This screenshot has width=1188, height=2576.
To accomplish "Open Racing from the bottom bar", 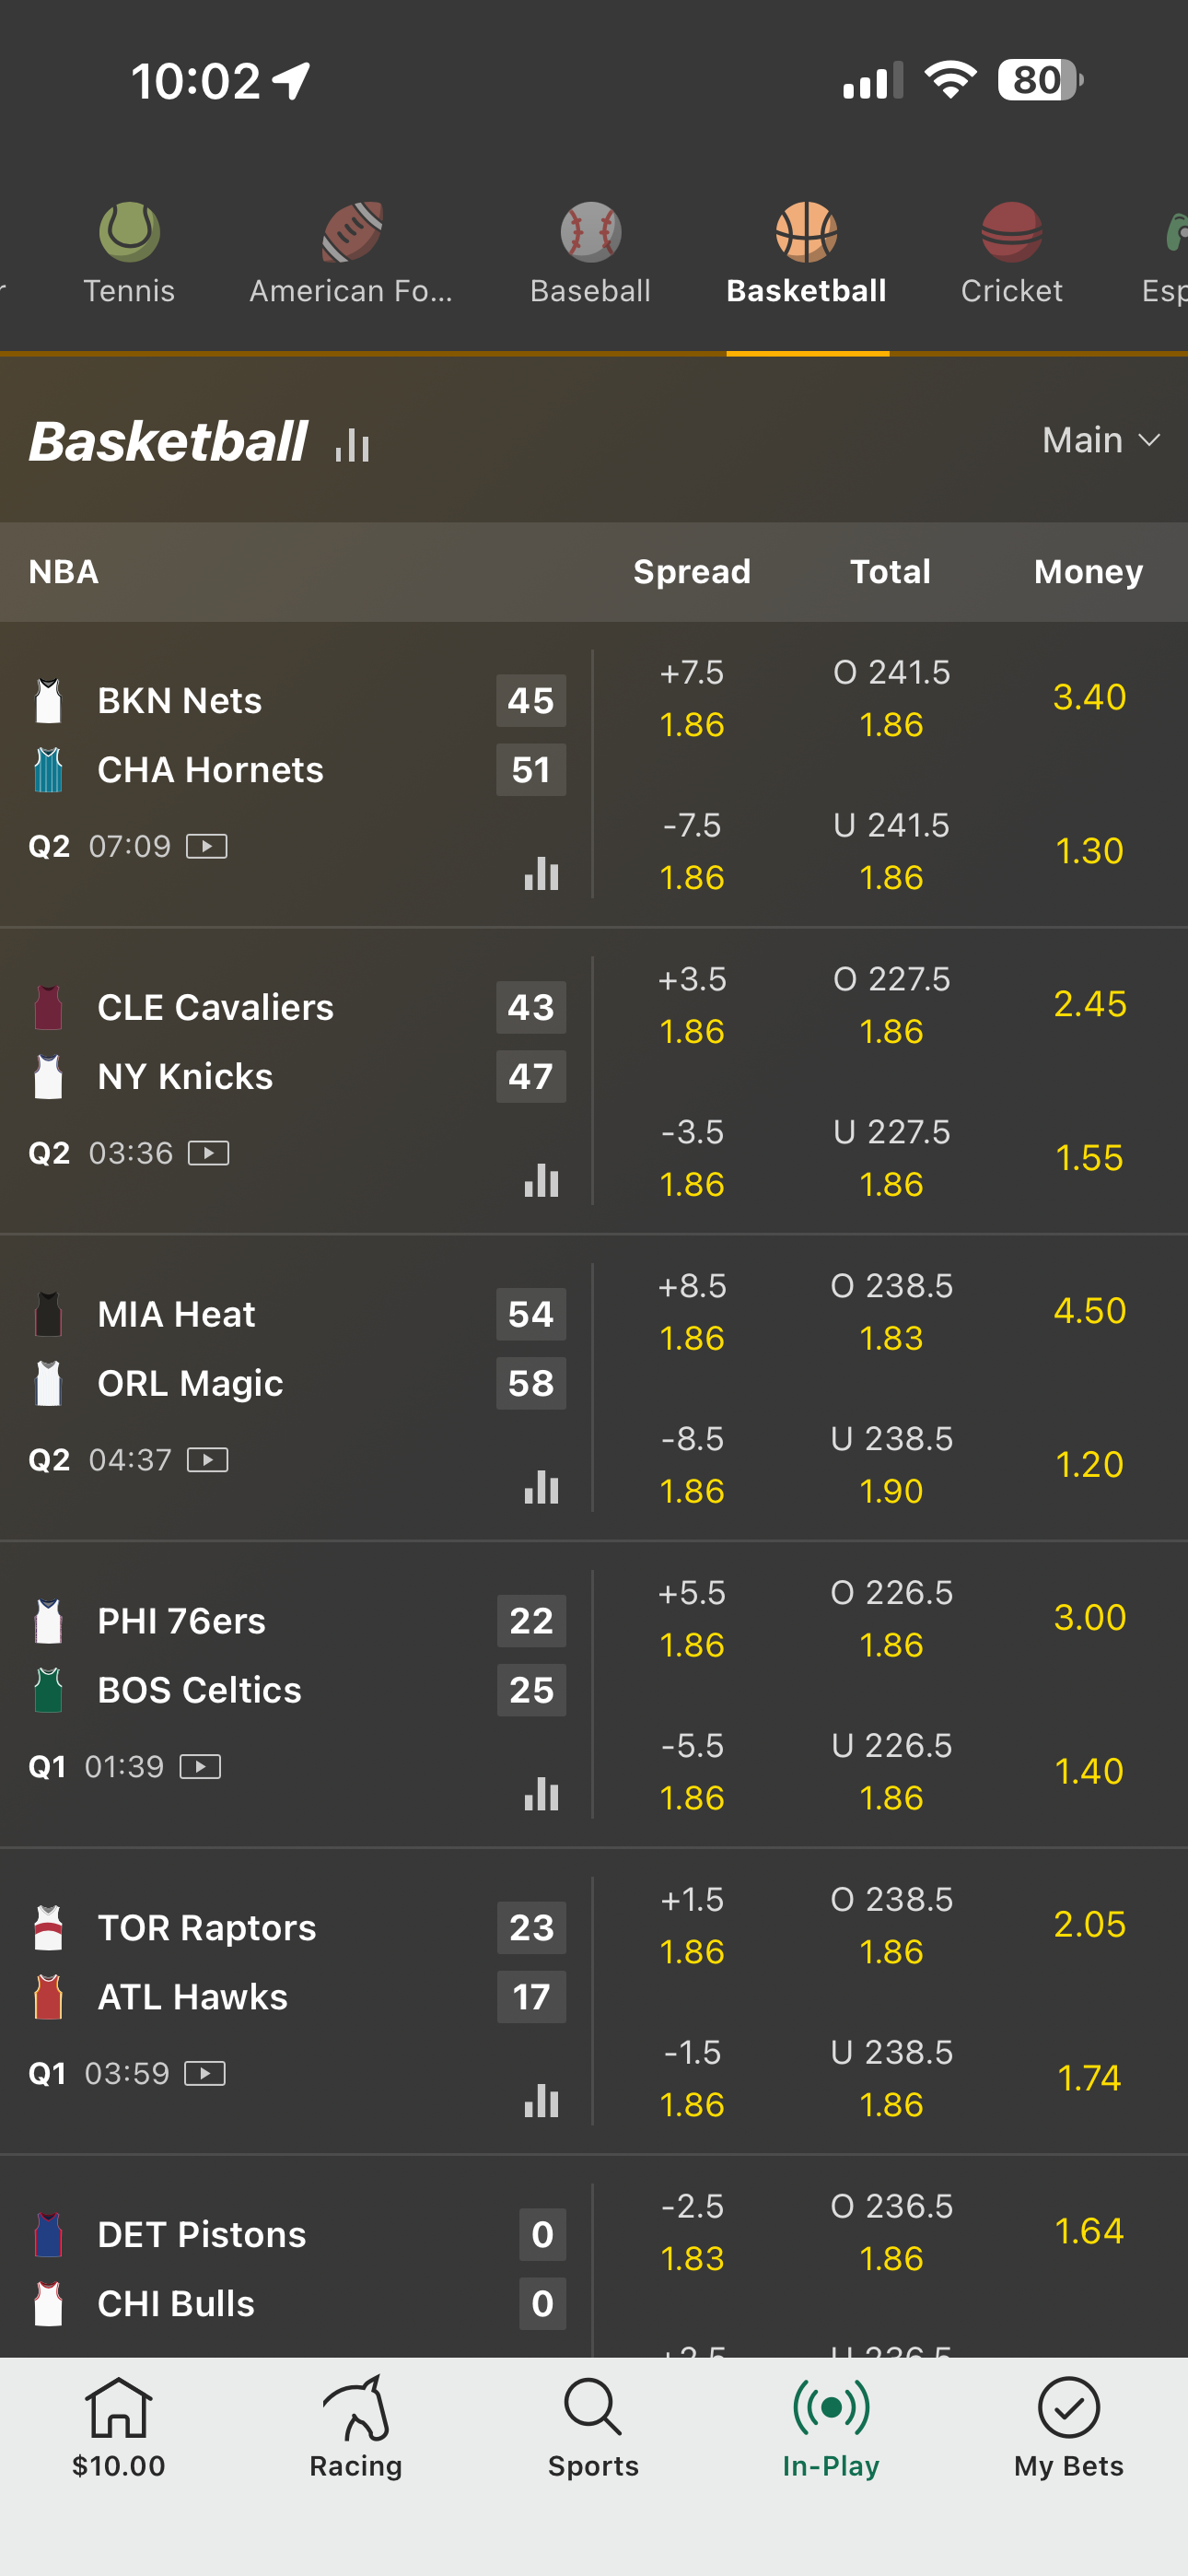I will pos(356,2425).
